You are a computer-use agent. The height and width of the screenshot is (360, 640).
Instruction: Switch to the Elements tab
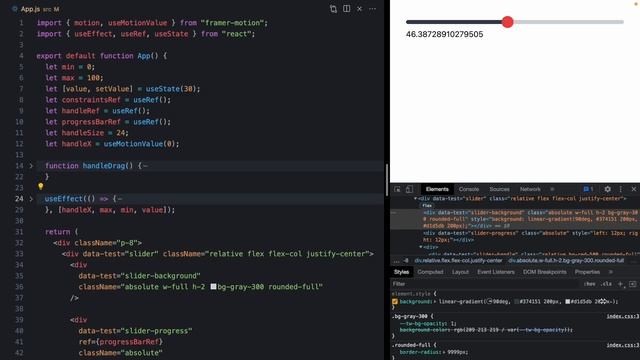click(x=437, y=189)
